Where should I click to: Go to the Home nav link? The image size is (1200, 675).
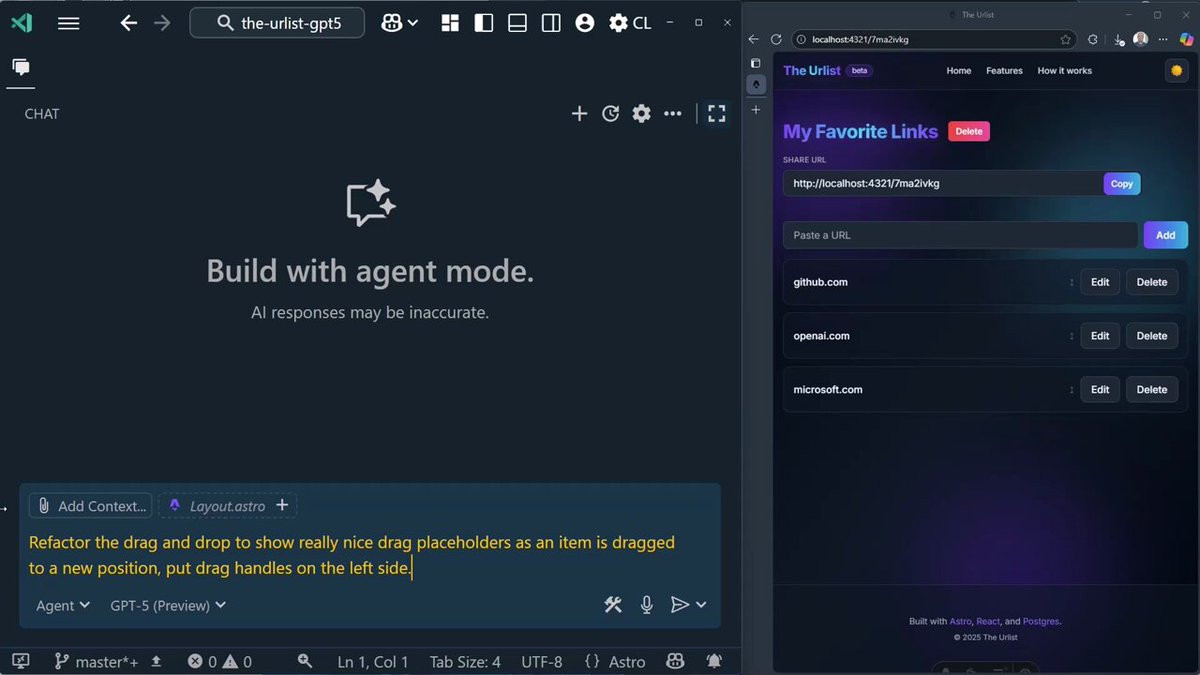(x=959, y=71)
